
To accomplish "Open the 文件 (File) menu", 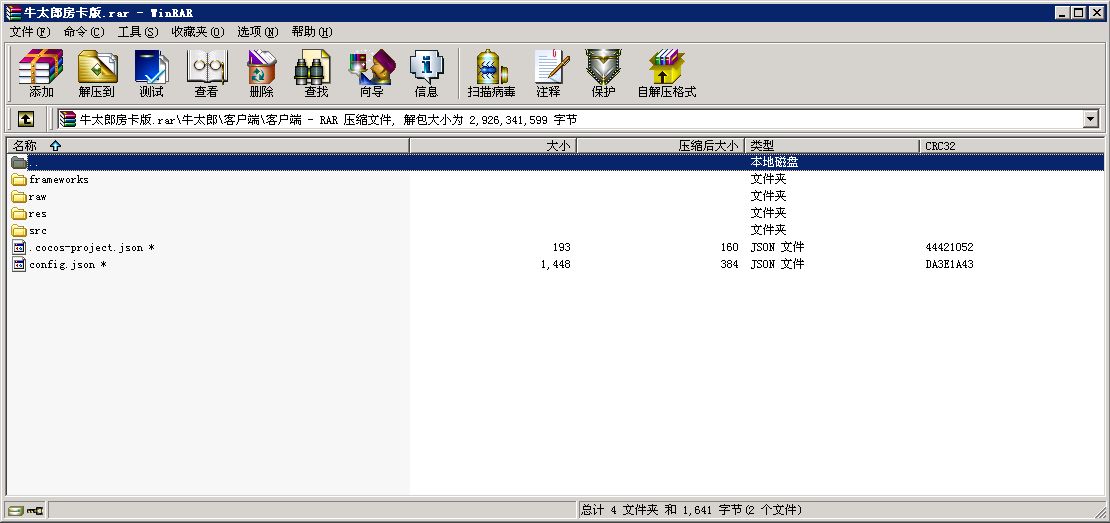I will pyautogui.click(x=29, y=32).
